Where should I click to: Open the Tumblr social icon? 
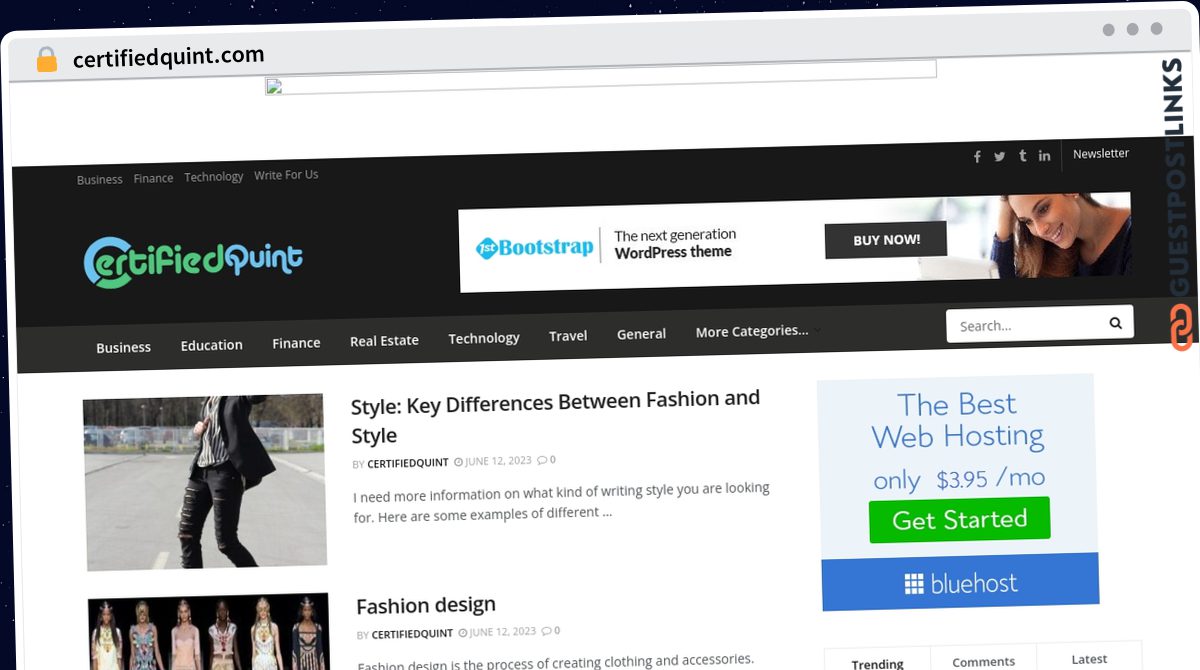coord(1022,156)
